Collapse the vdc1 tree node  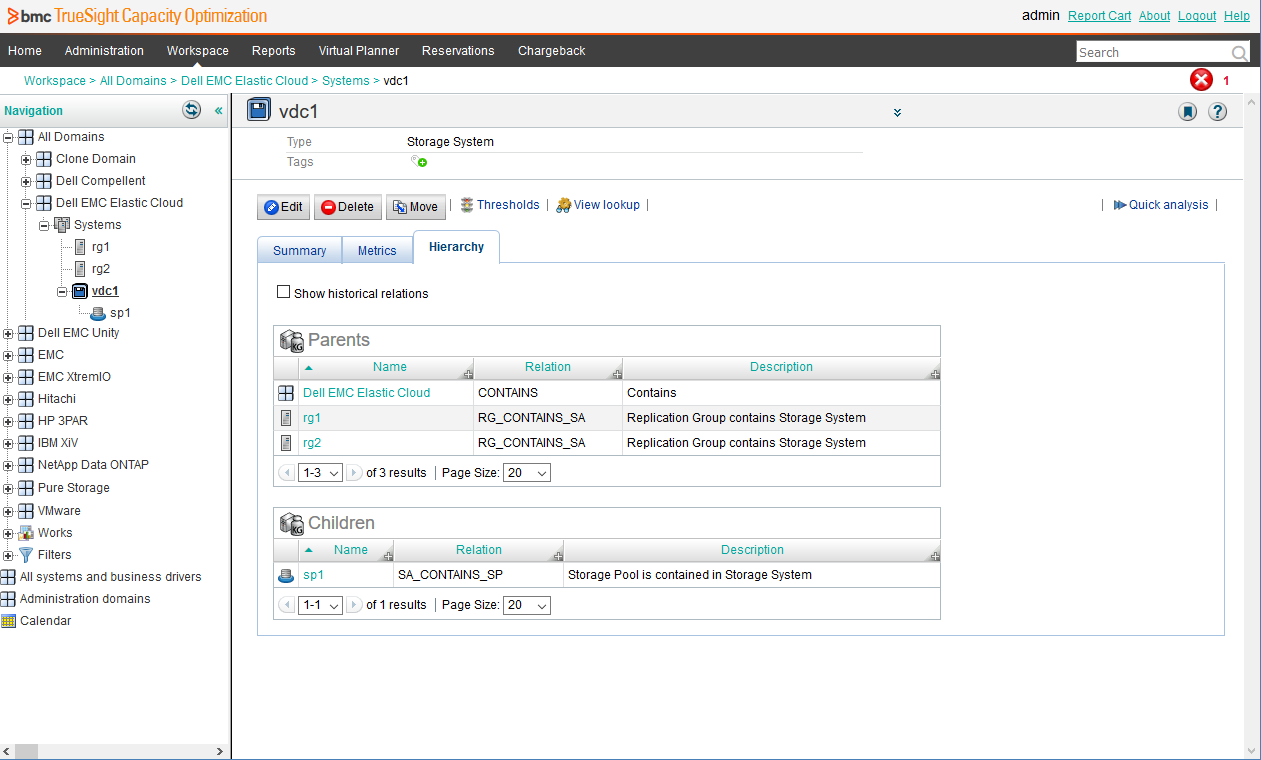coord(62,292)
